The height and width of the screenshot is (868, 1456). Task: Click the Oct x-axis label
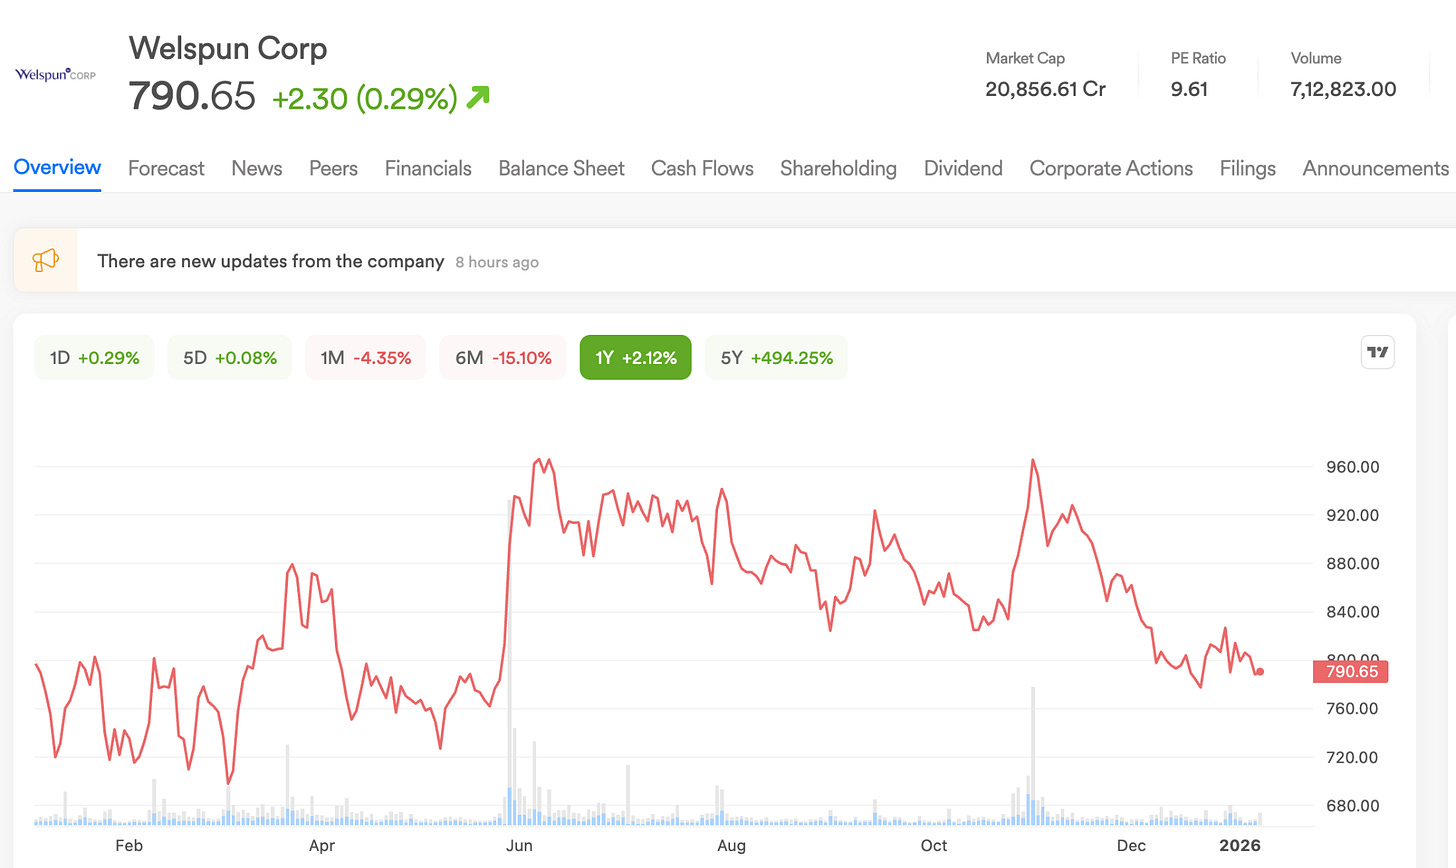pos(934,845)
